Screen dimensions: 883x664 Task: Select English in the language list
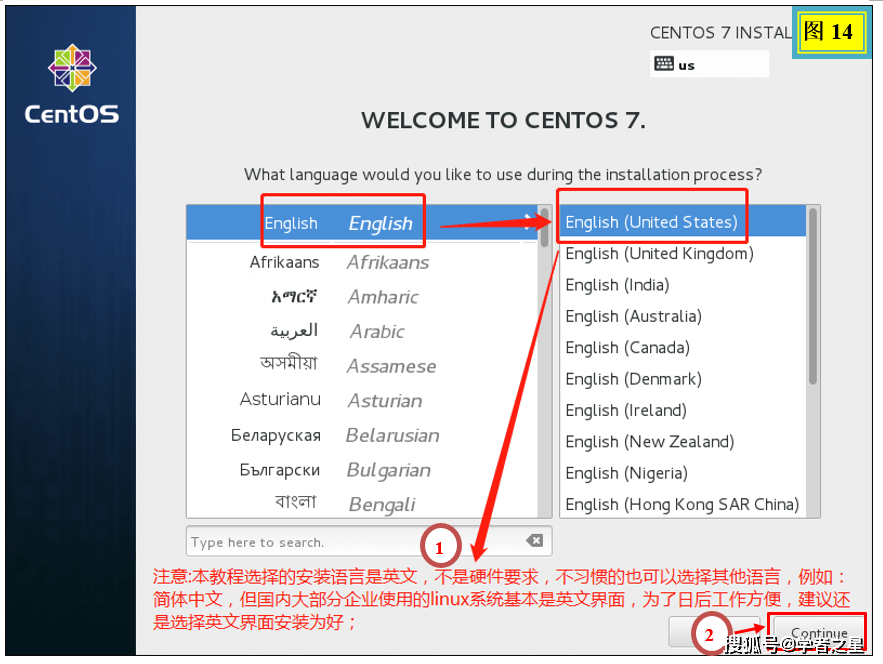pos(362,223)
